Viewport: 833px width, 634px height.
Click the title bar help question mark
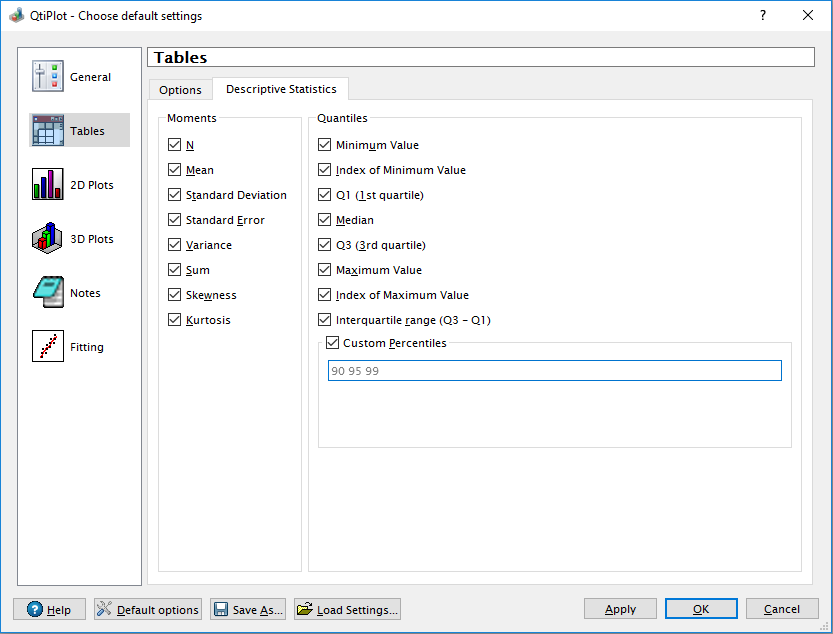coord(763,15)
